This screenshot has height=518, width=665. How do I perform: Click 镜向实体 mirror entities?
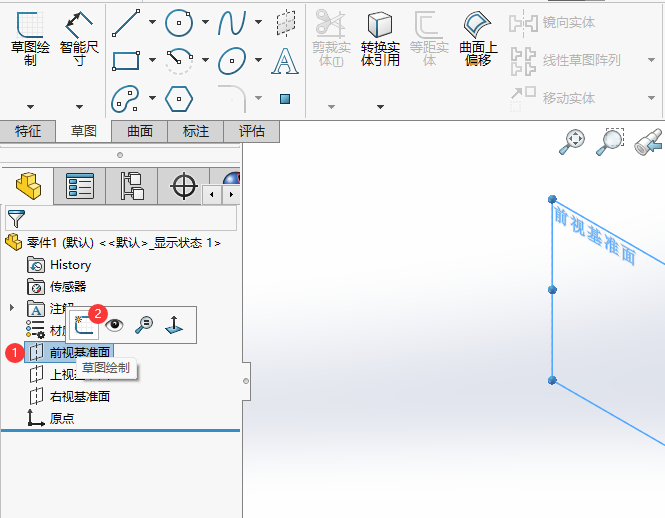pos(552,22)
